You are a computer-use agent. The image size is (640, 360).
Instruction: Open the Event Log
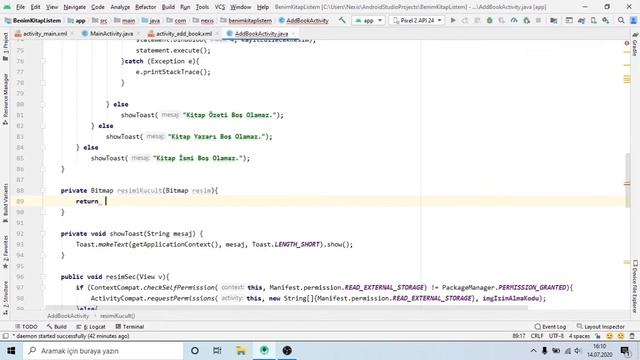click(x=550, y=327)
